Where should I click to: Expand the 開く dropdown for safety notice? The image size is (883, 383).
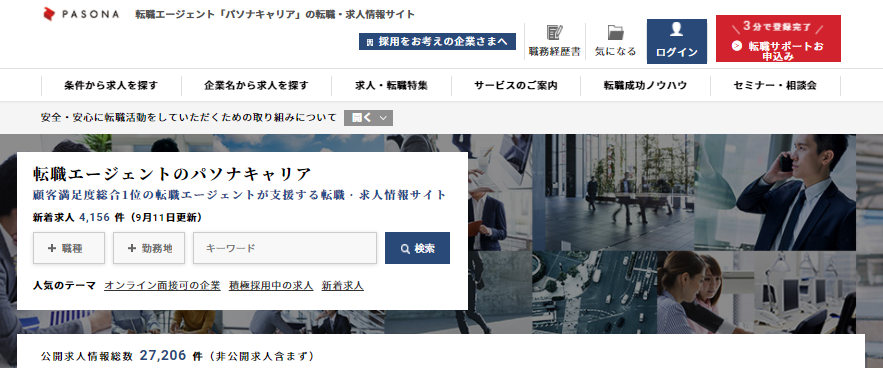click(x=368, y=118)
